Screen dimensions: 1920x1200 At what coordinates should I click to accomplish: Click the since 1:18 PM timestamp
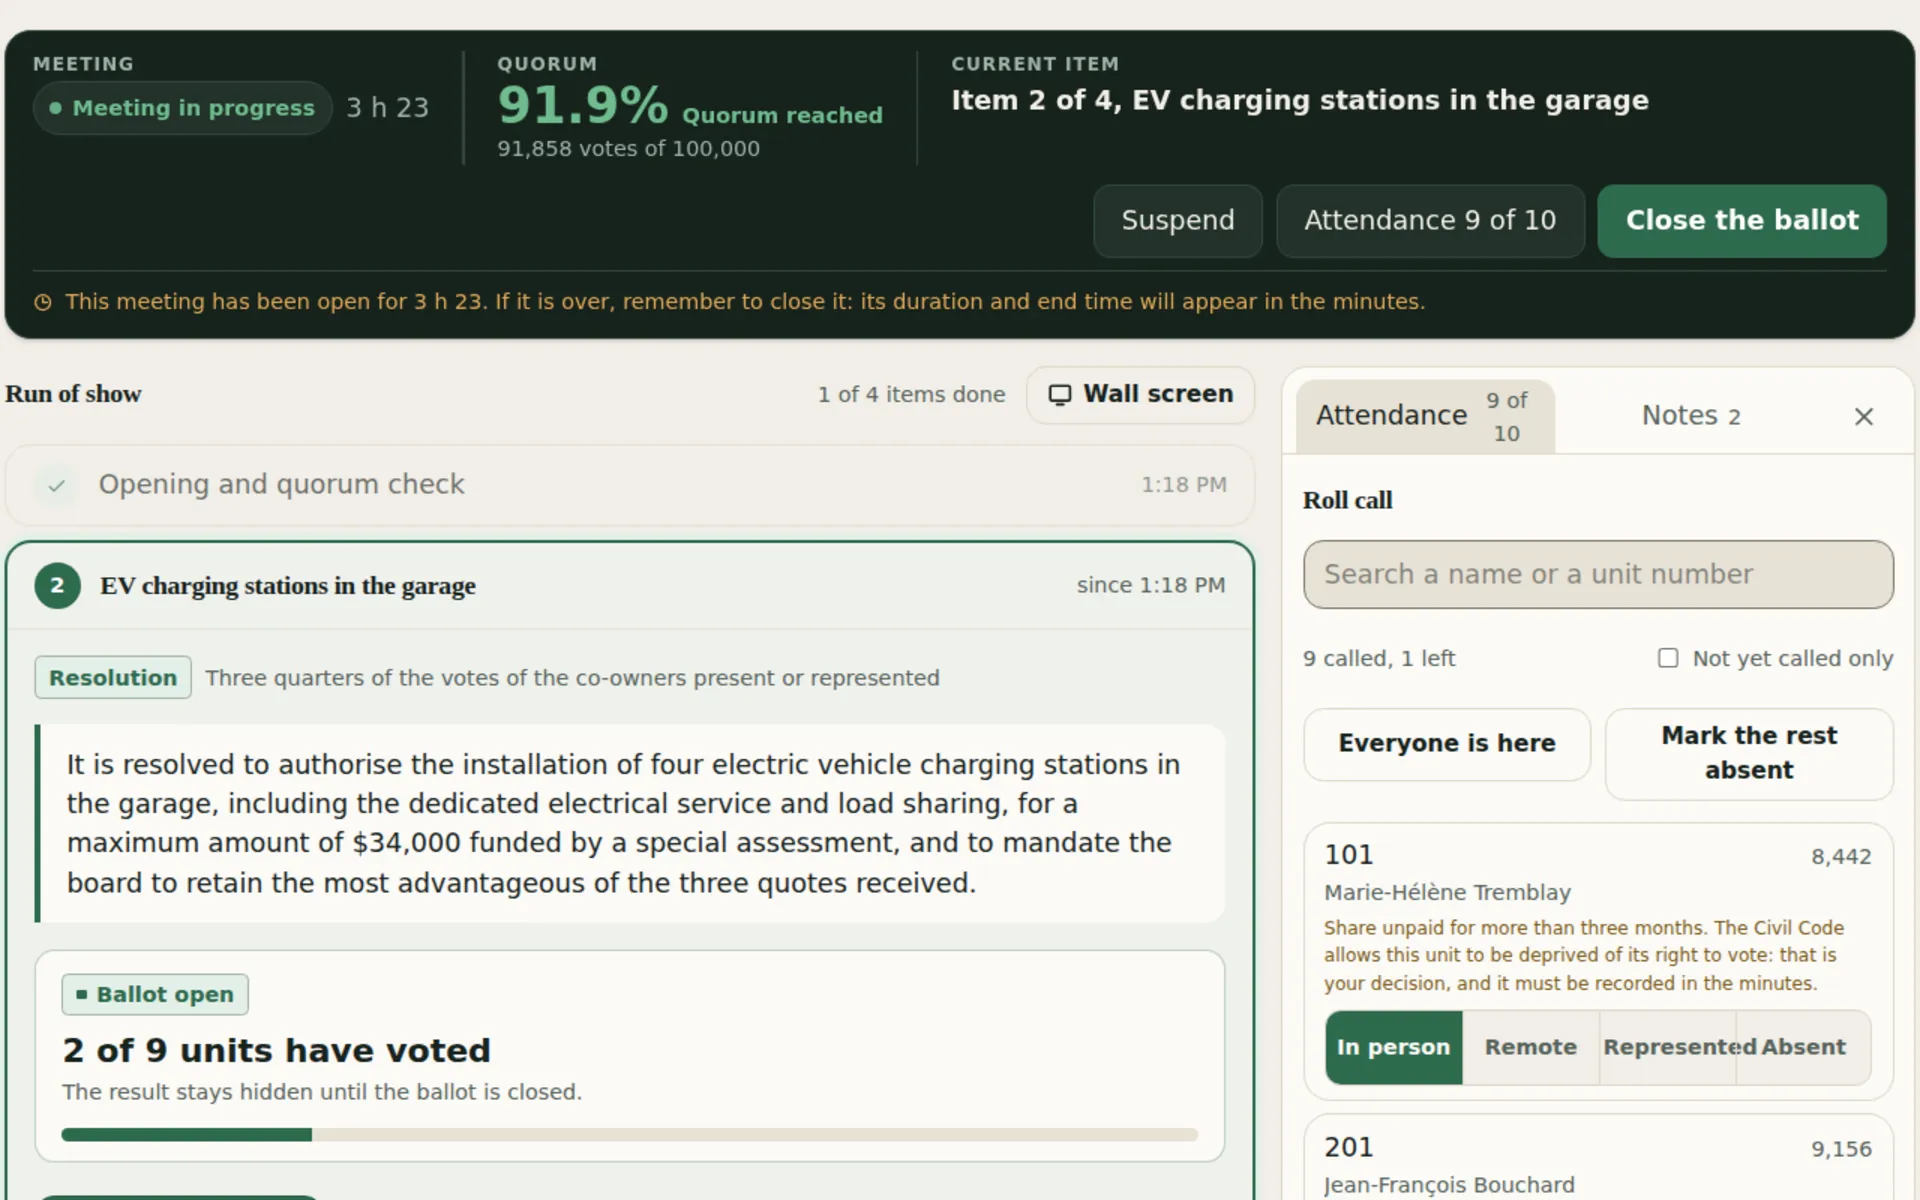point(1150,585)
